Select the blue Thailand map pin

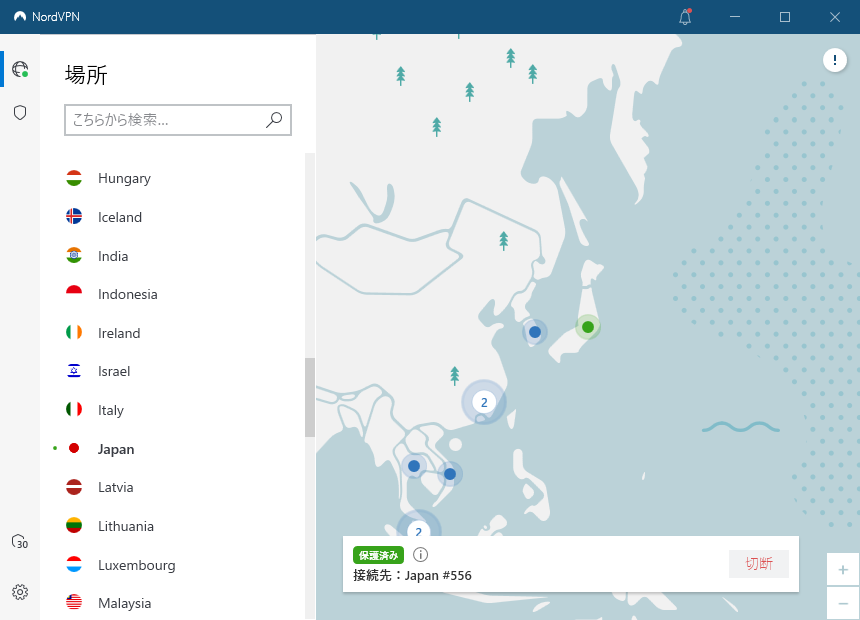pyautogui.click(x=414, y=466)
